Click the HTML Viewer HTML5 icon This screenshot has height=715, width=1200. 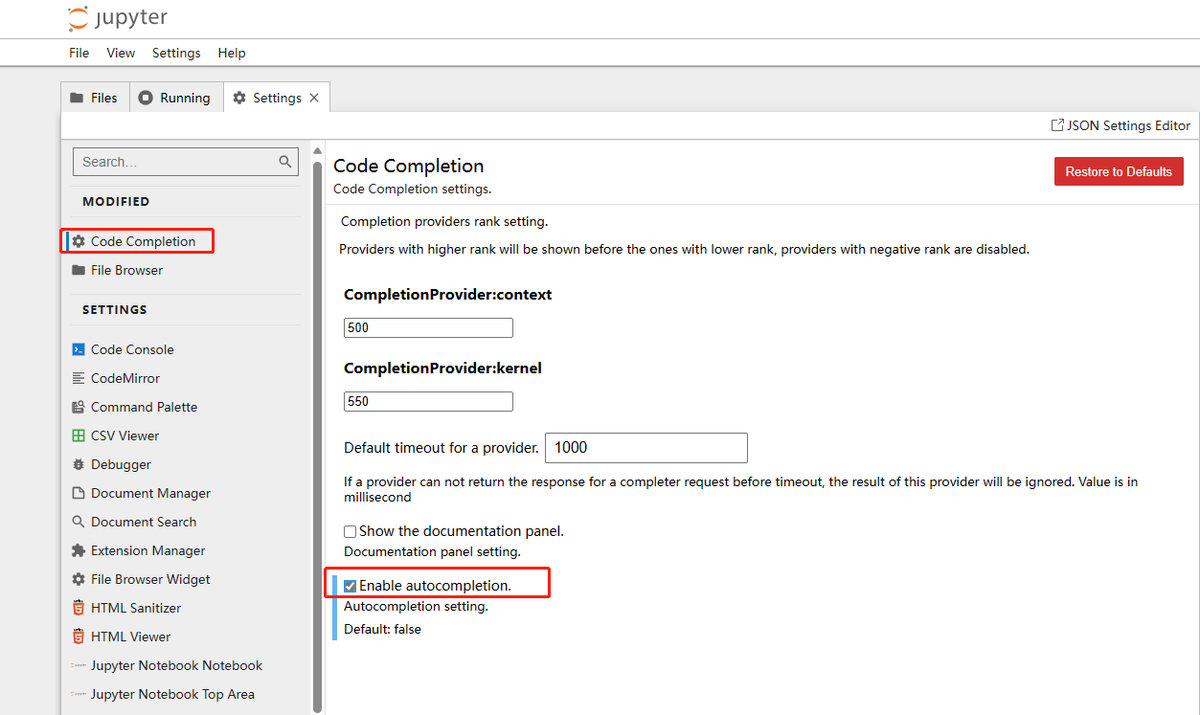(x=78, y=637)
